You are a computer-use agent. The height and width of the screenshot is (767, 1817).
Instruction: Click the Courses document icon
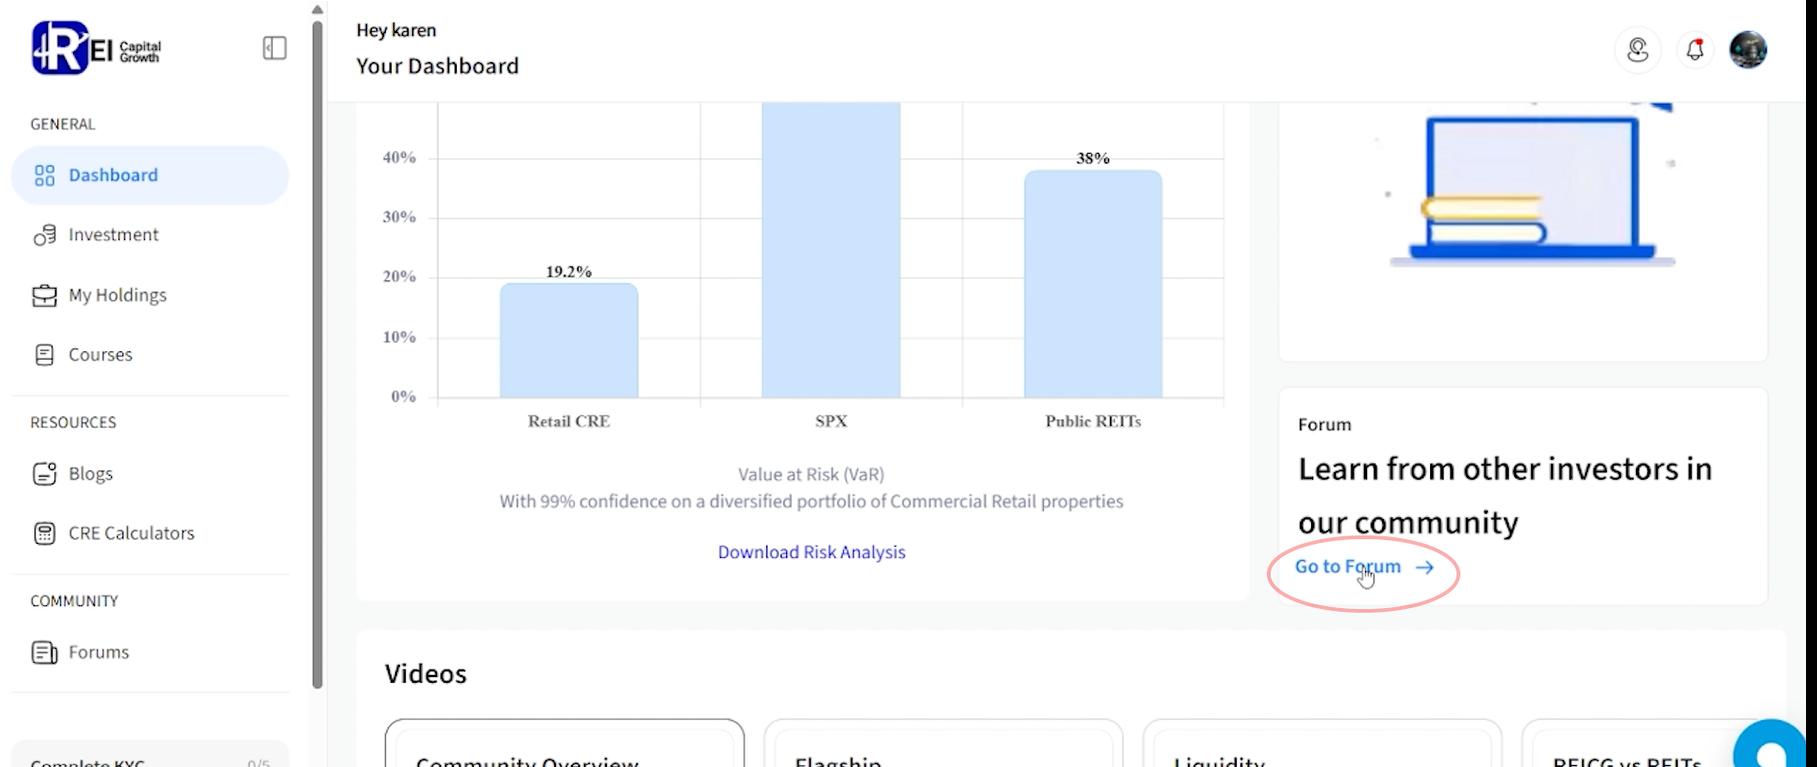pyautogui.click(x=45, y=355)
